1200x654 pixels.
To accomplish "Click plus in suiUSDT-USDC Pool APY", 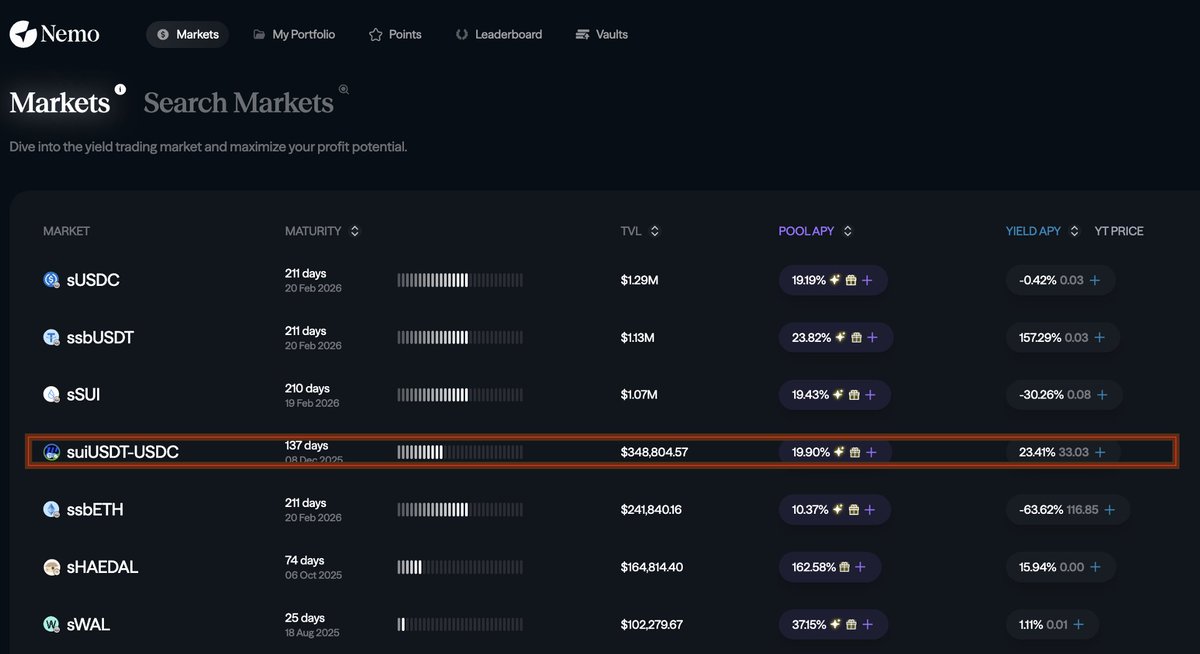I will (x=871, y=453).
